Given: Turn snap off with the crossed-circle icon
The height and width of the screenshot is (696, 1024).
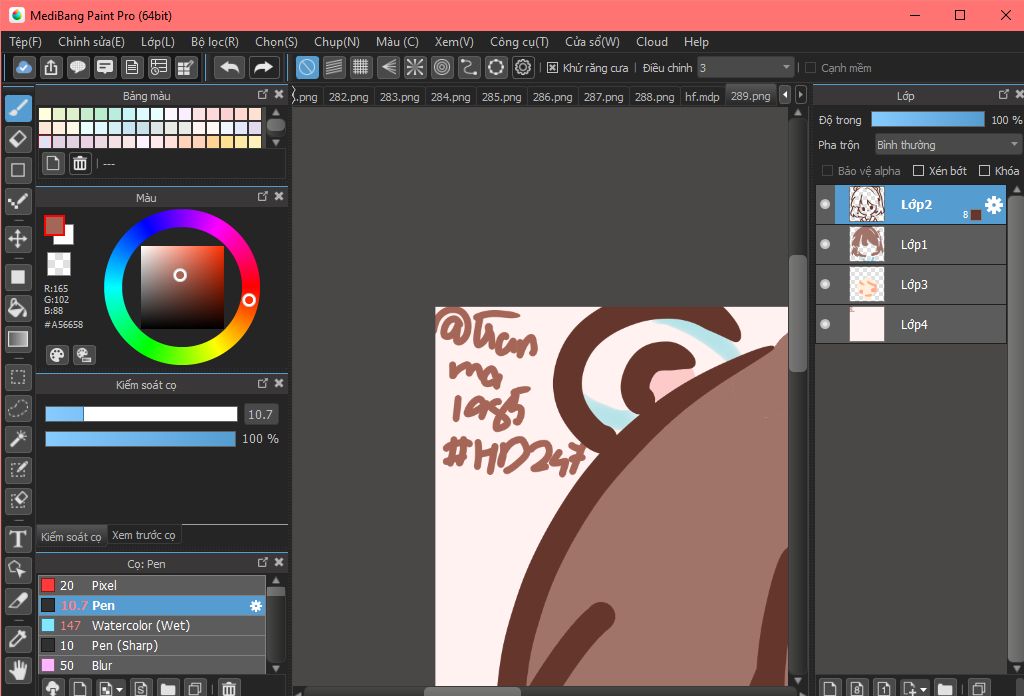Looking at the screenshot, I should 307,67.
